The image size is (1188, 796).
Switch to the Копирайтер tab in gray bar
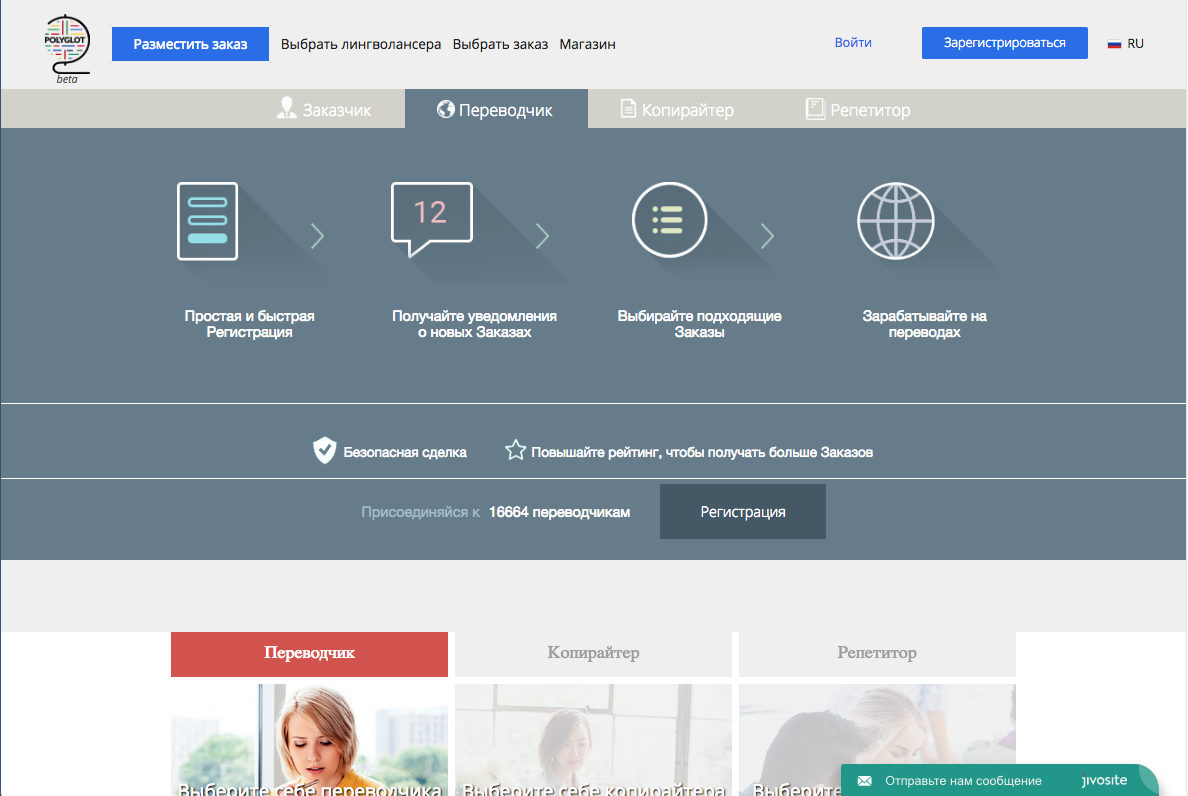678,109
